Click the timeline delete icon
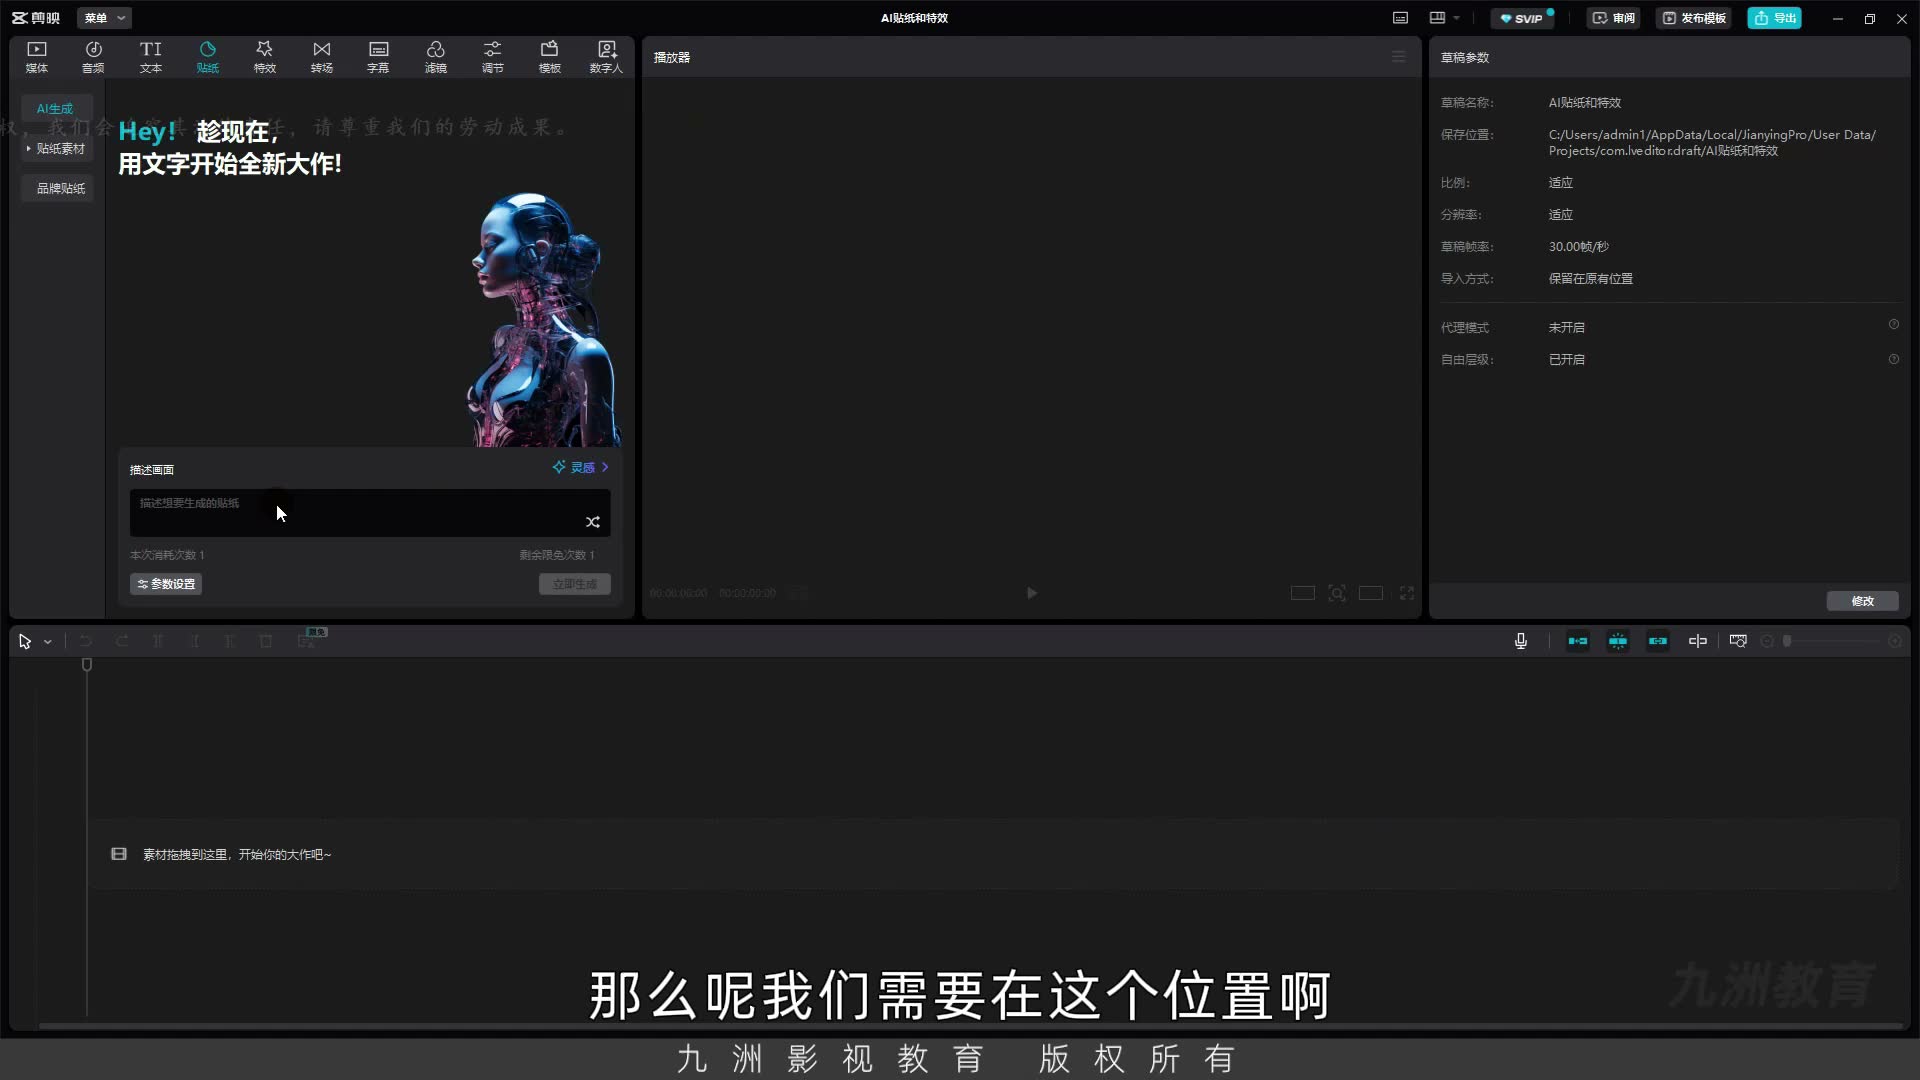 266,641
